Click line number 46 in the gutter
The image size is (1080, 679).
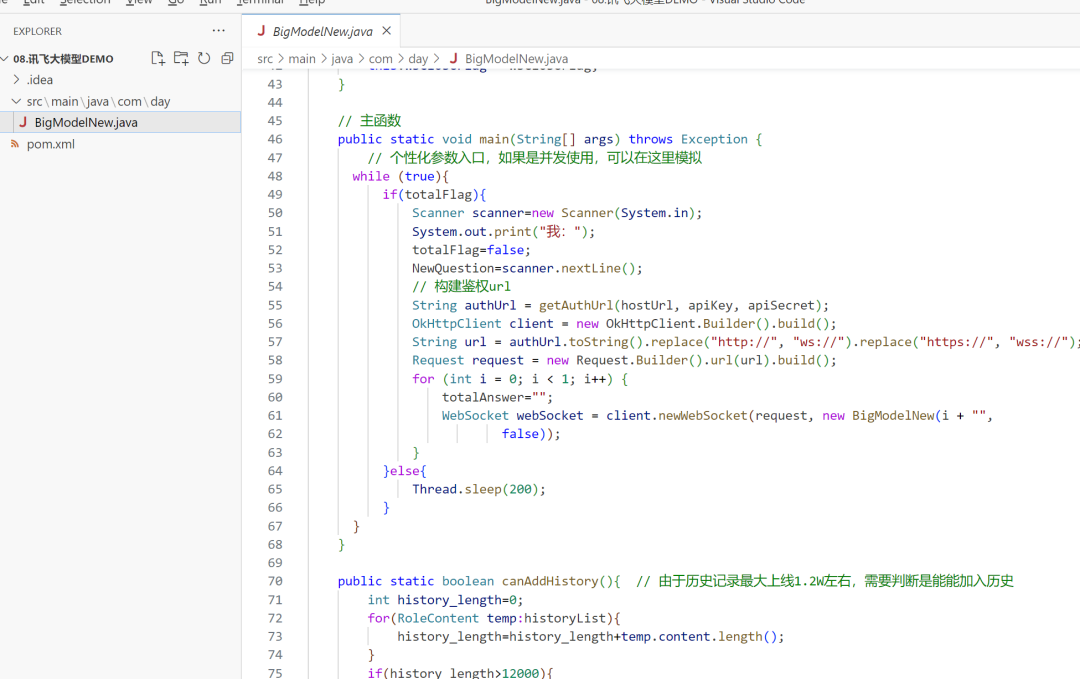(x=275, y=139)
